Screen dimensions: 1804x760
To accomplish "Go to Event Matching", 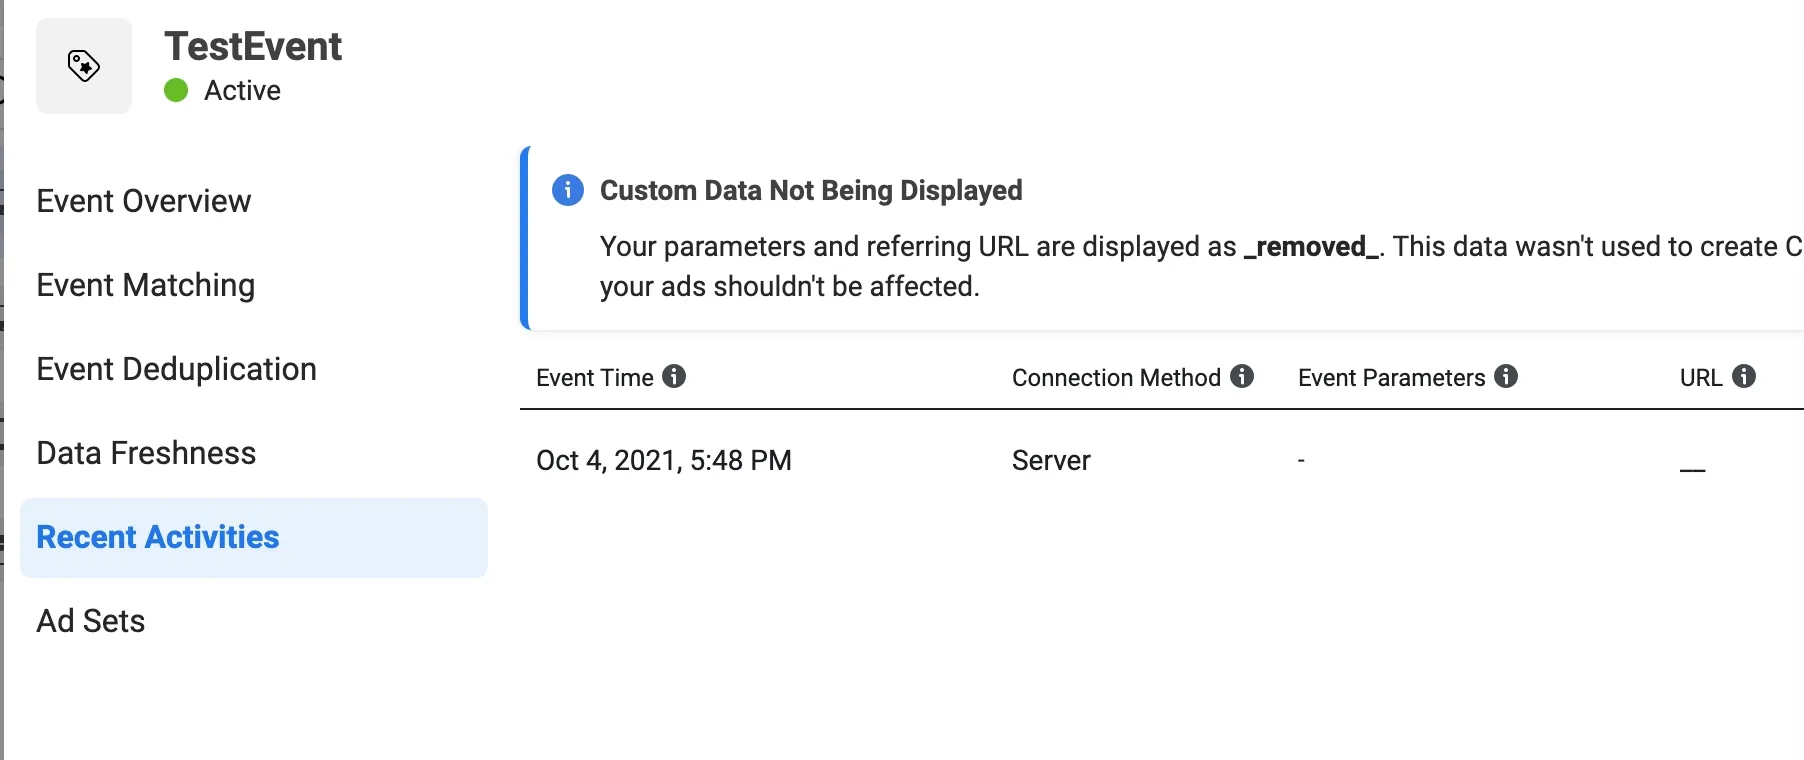I will 146,285.
